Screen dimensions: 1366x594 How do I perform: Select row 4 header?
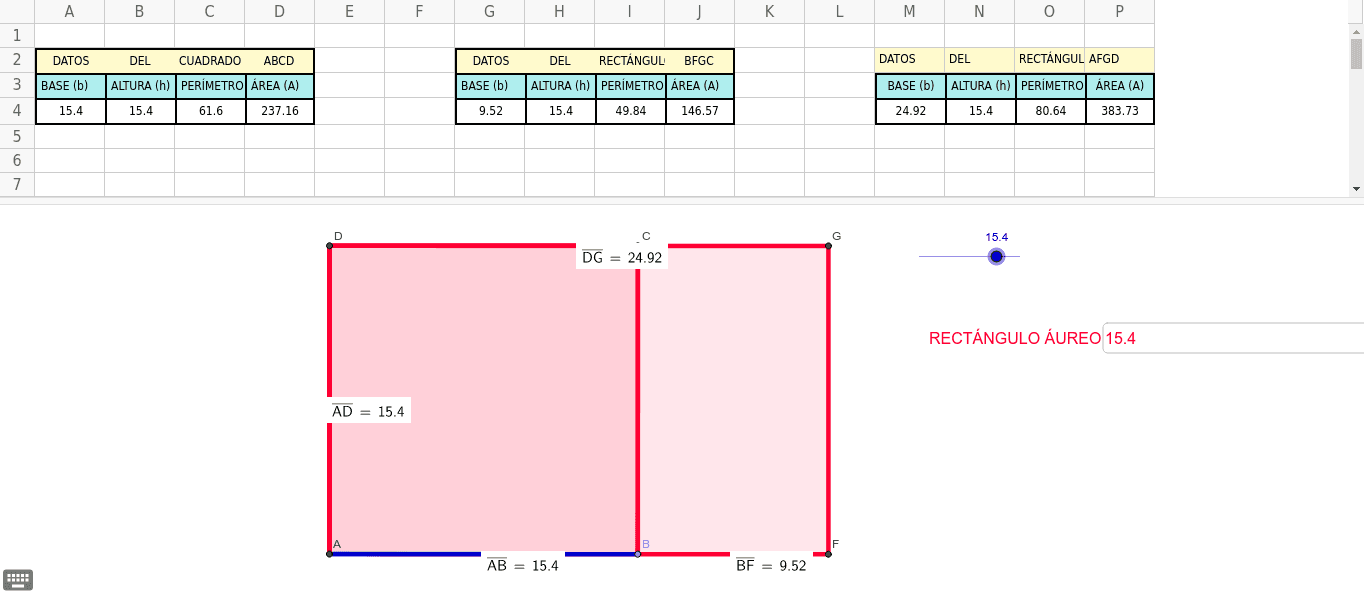click(17, 111)
